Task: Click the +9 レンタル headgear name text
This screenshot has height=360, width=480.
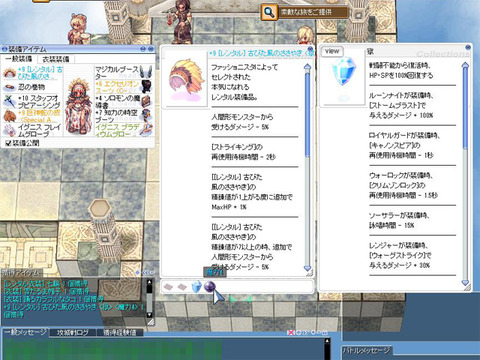Action: click(x=40, y=73)
